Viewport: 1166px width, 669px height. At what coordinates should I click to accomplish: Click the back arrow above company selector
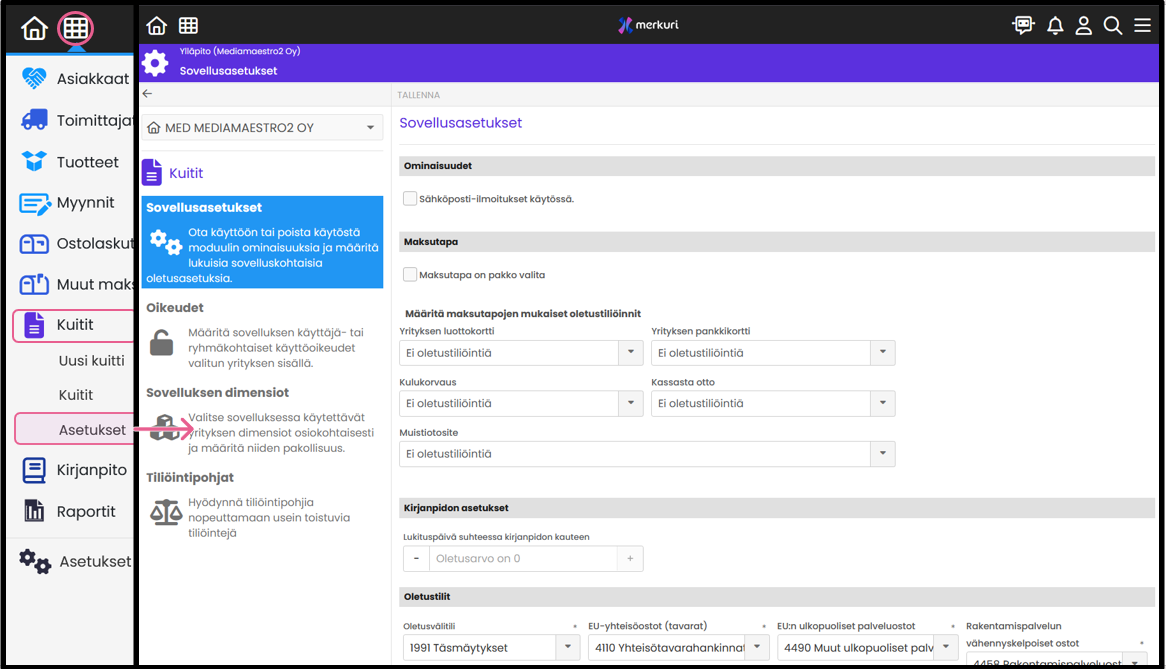pyautogui.click(x=148, y=94)
